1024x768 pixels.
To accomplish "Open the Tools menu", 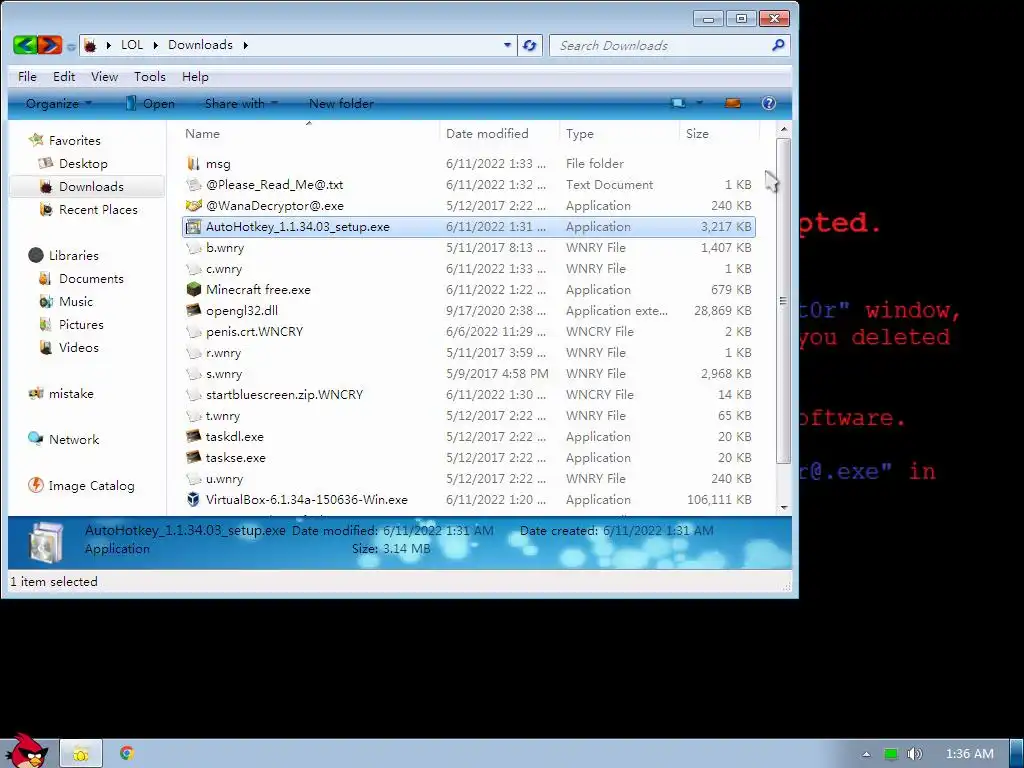I will coord(150,76).
